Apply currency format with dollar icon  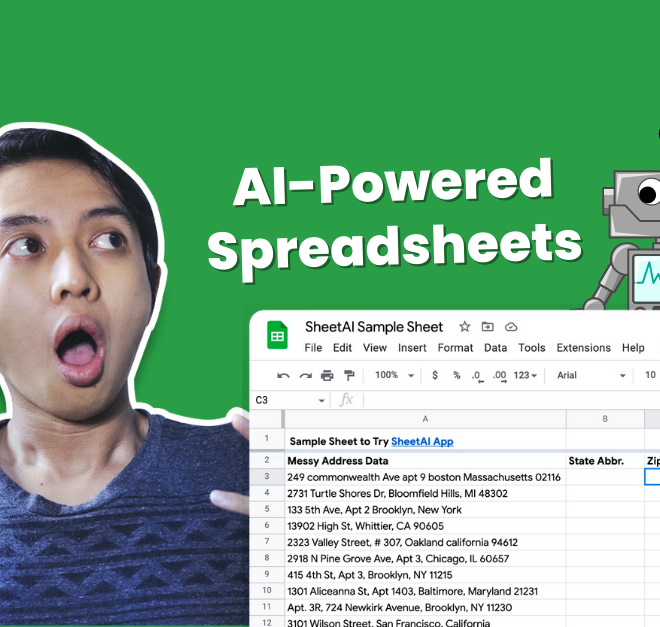point(435,376)
